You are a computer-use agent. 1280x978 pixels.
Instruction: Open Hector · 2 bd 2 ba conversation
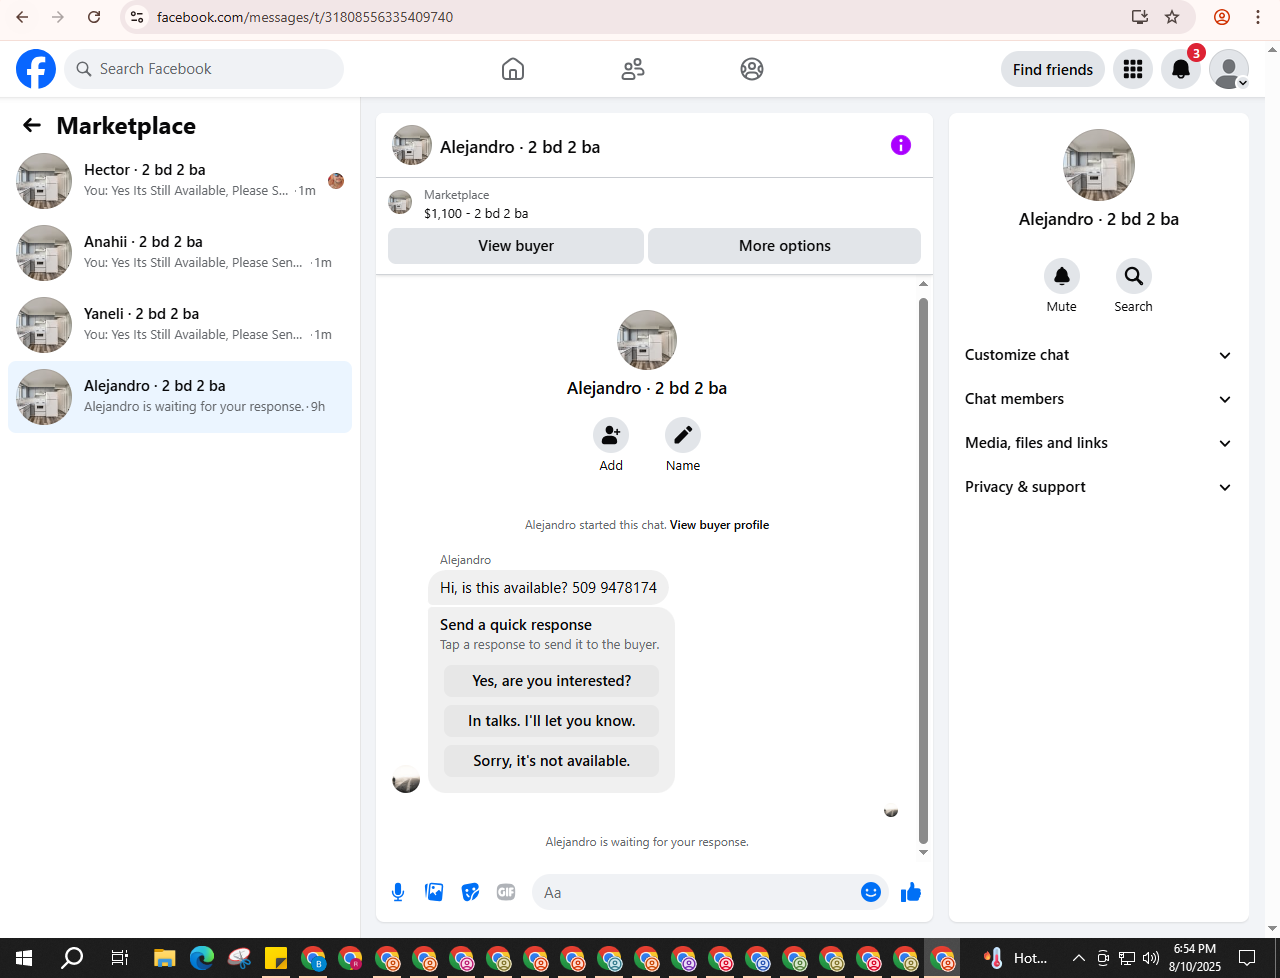click(180, 181)
